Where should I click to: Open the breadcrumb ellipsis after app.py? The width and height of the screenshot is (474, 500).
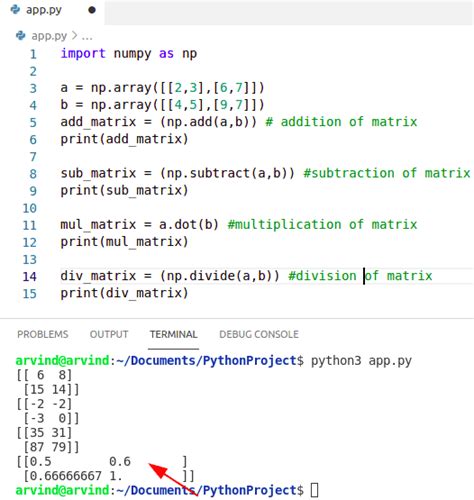87,37
